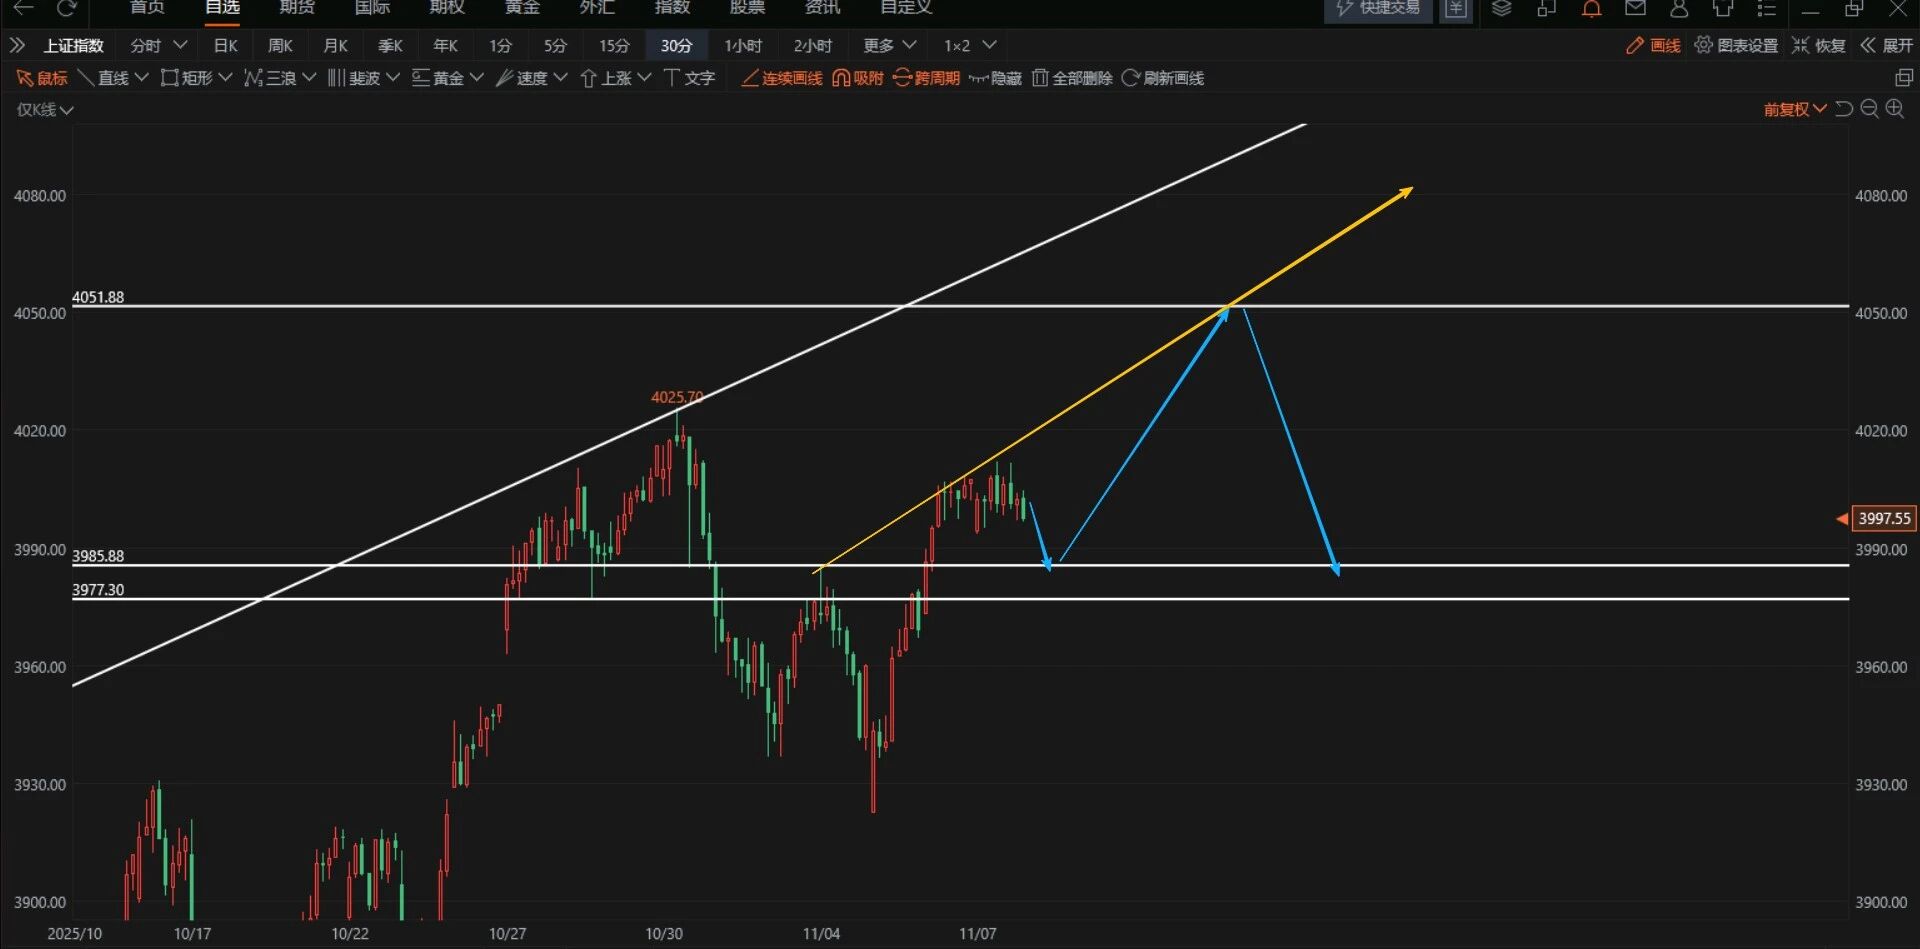
Task: Zoom in chart with plus magnifier
Action: (x=1895, y=109)
